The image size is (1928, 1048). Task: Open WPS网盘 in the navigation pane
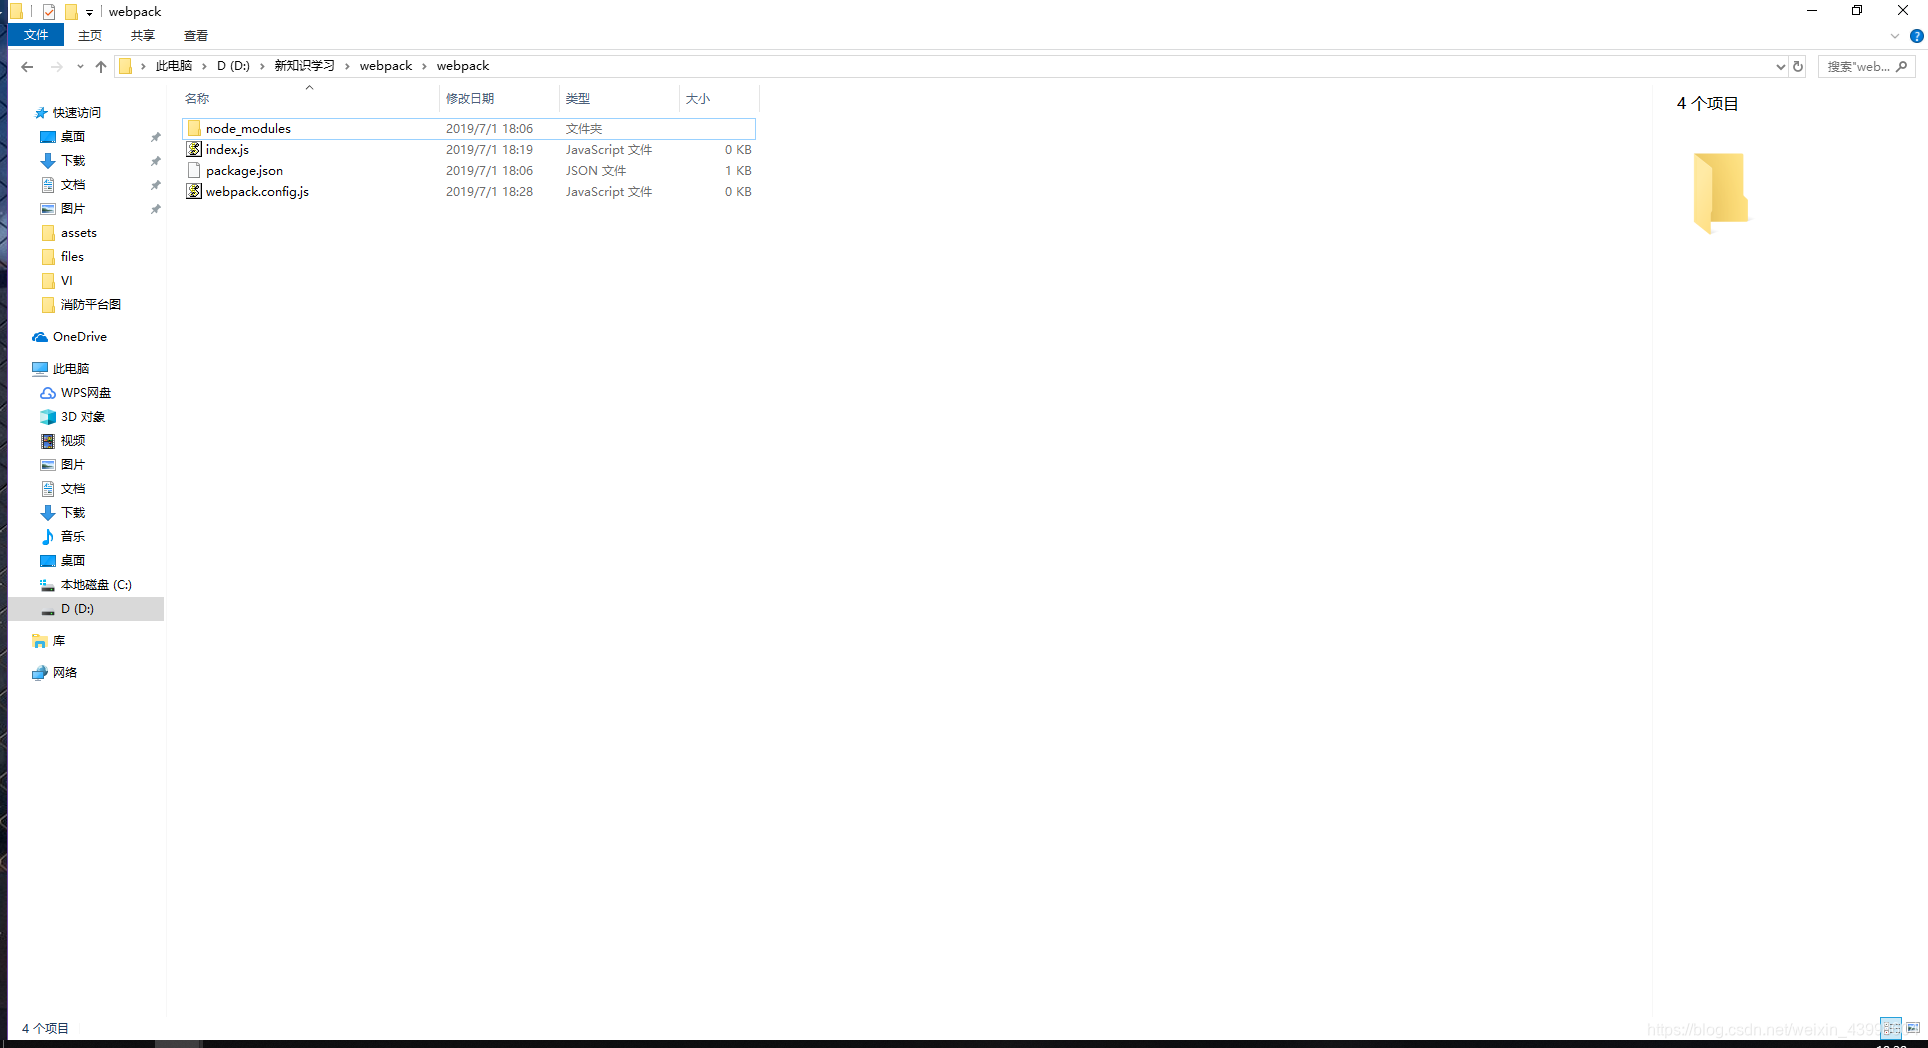(86, 393)
